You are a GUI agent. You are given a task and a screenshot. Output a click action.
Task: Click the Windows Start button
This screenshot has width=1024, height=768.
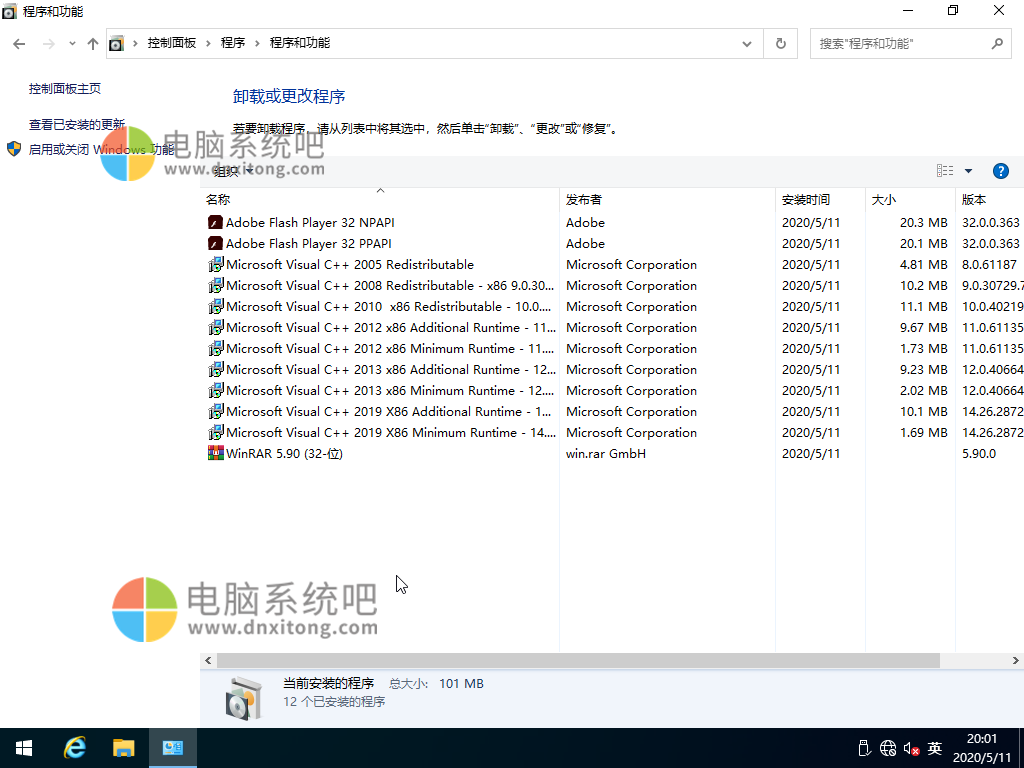tap(23, 747)
